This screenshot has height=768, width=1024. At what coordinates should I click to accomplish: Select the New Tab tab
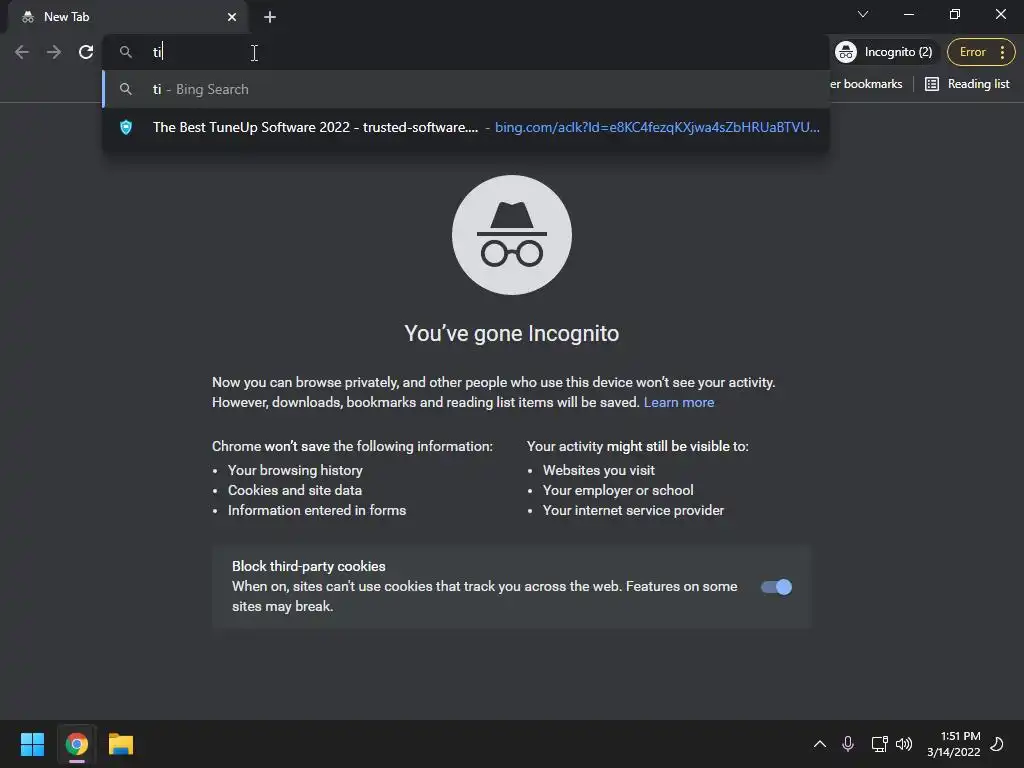[x=127, y=17]
